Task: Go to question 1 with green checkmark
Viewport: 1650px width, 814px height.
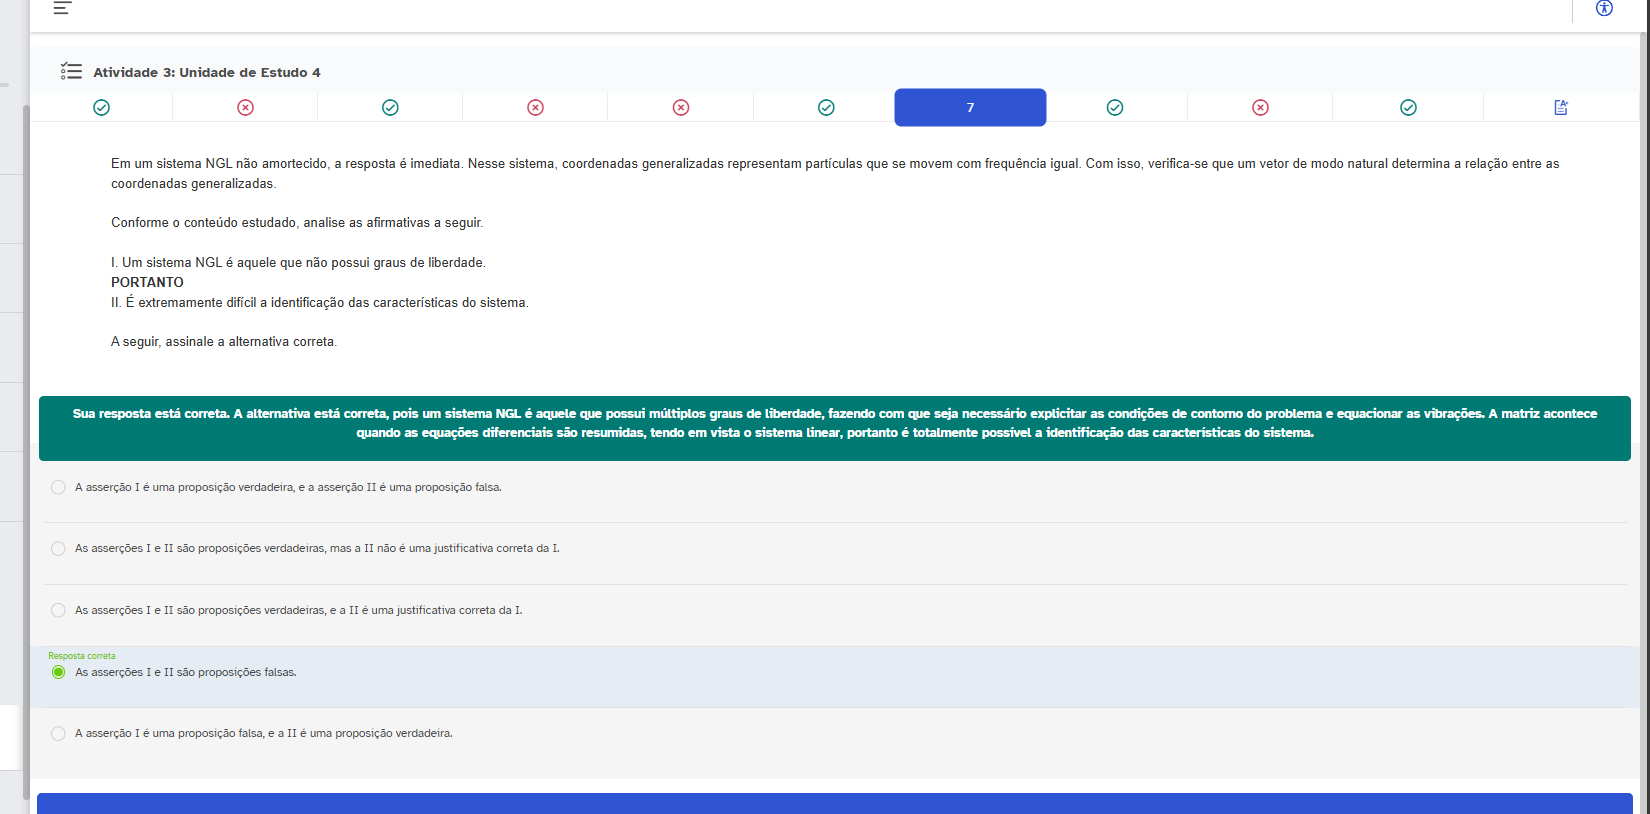Action: (x=101, y=107)
